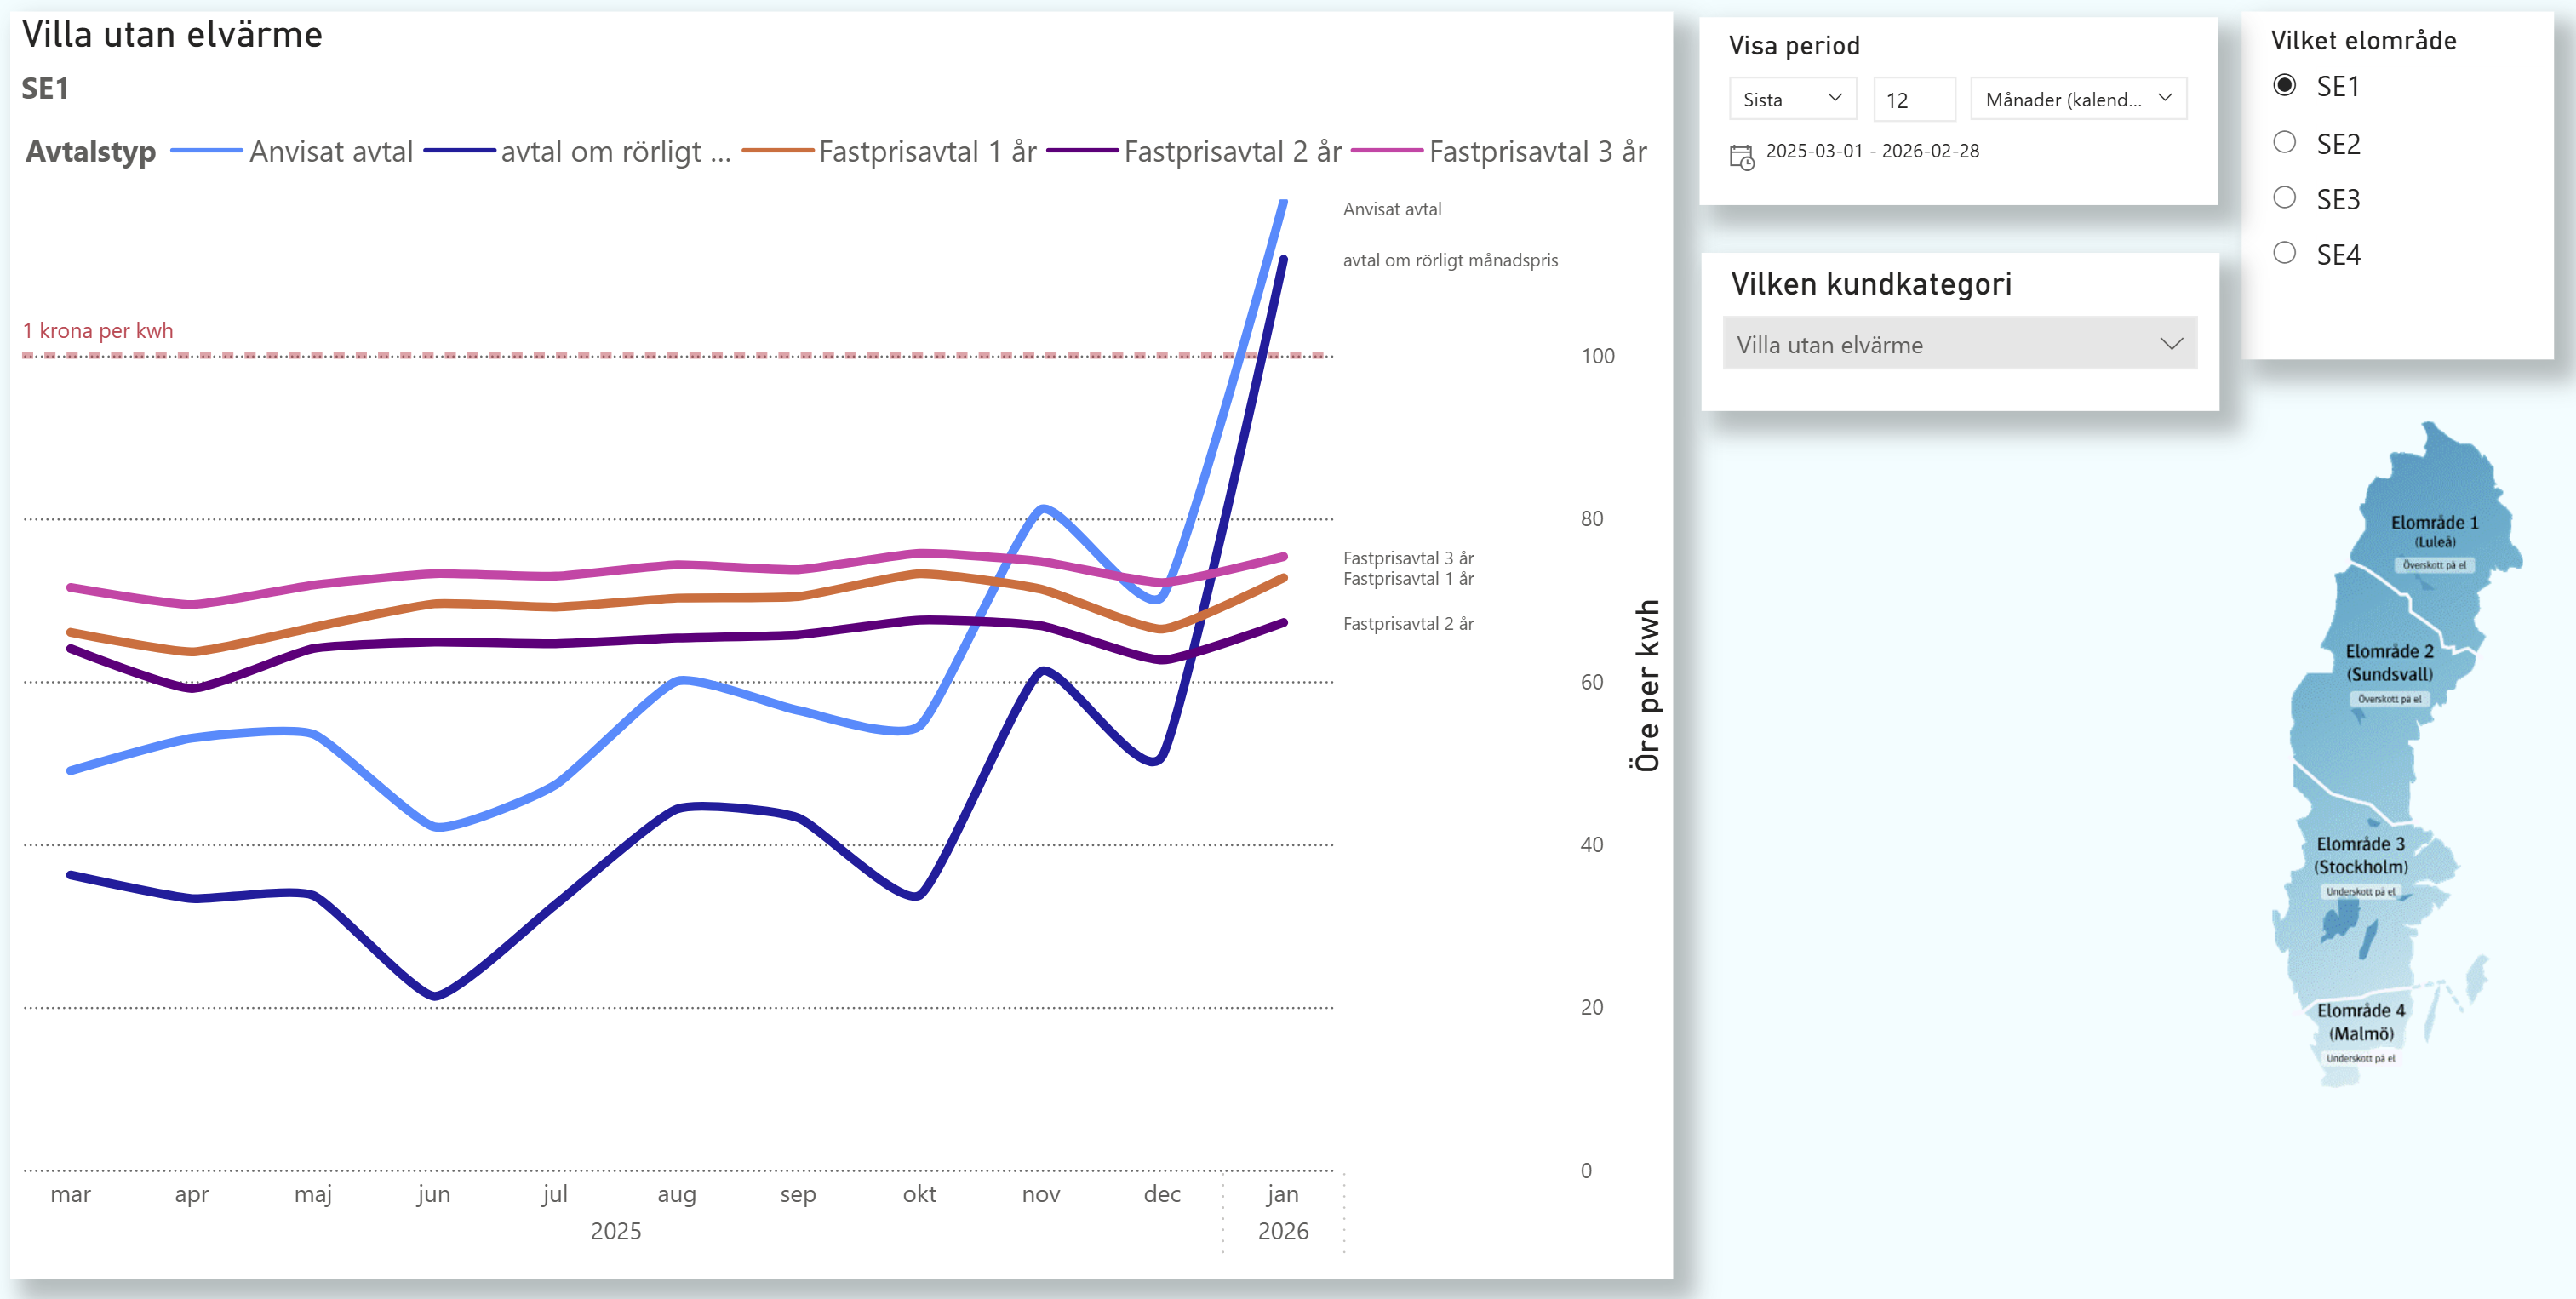This screenshot has height=1299, width=2576.
Task: Click the calendar icon beside date range
Action: point(1741,157)
